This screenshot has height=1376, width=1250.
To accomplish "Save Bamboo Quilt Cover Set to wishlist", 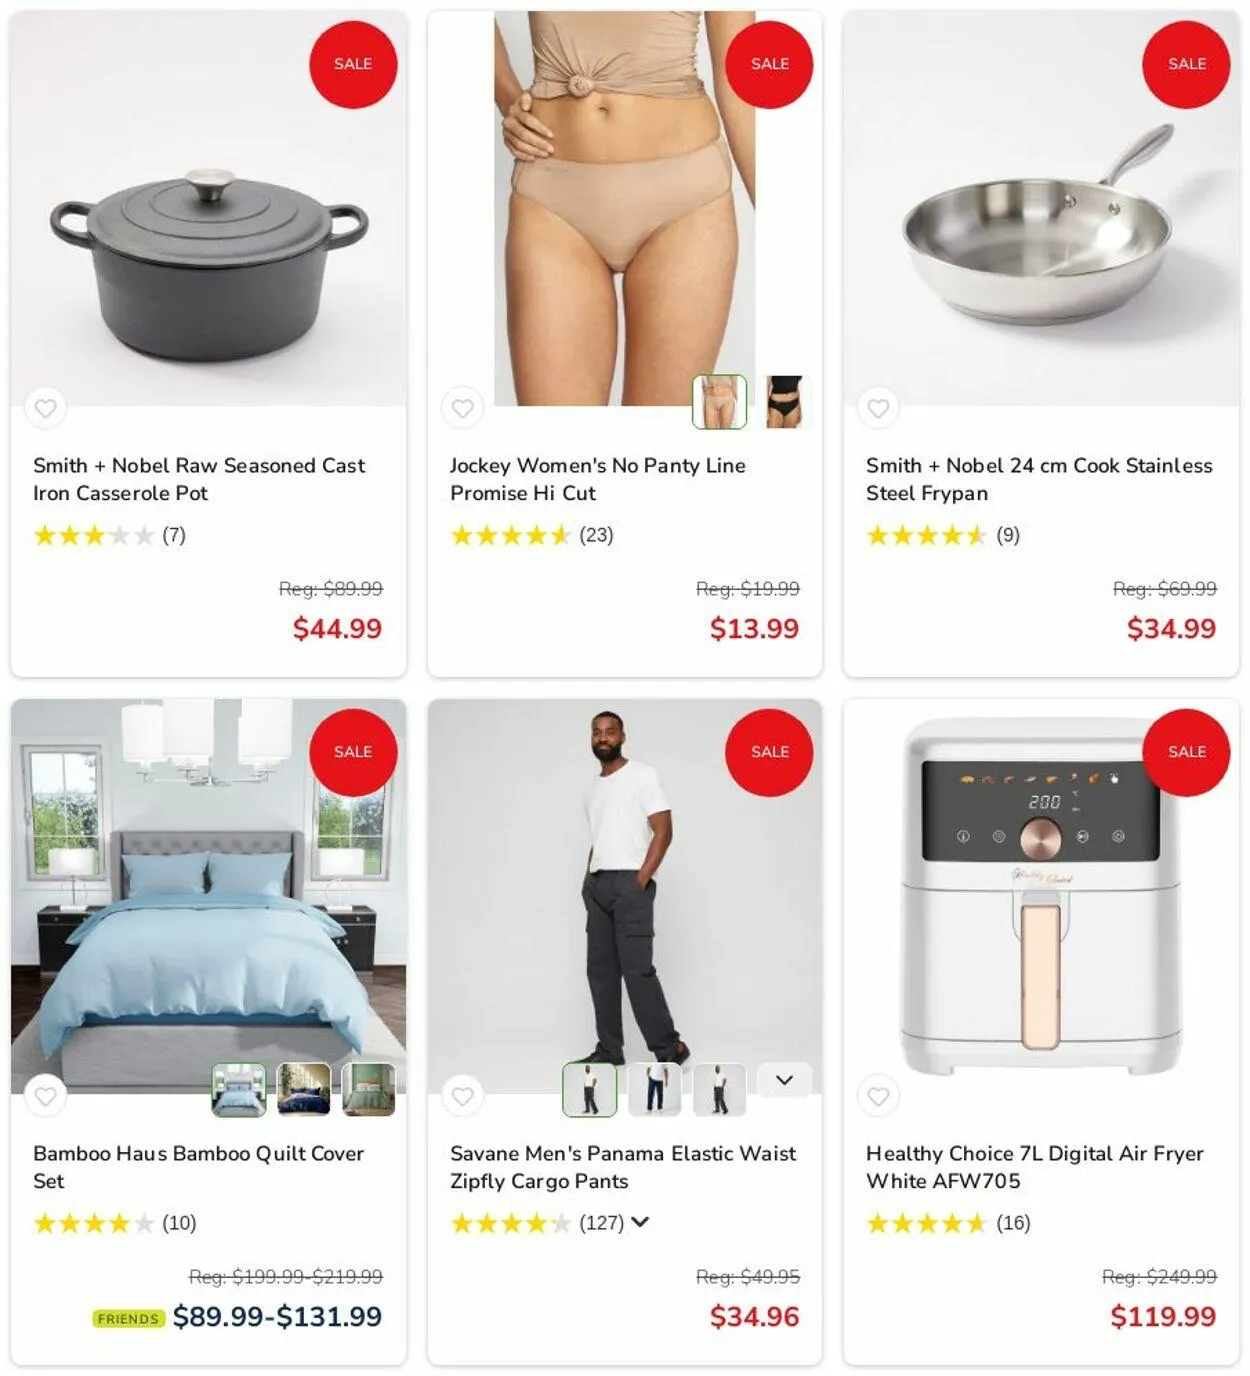I will click(x=45, y=1096).
